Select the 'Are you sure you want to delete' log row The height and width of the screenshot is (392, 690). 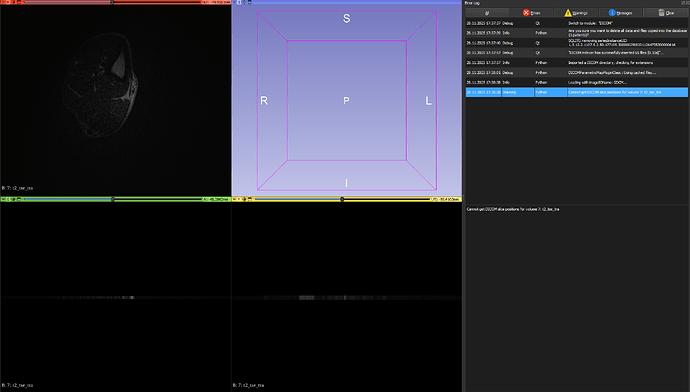(576, 33)
